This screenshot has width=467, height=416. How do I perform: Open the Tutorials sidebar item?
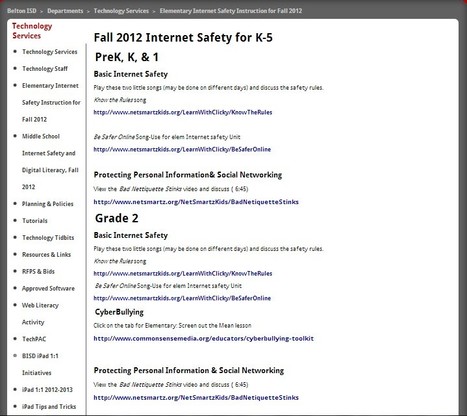tap(35, 221)
